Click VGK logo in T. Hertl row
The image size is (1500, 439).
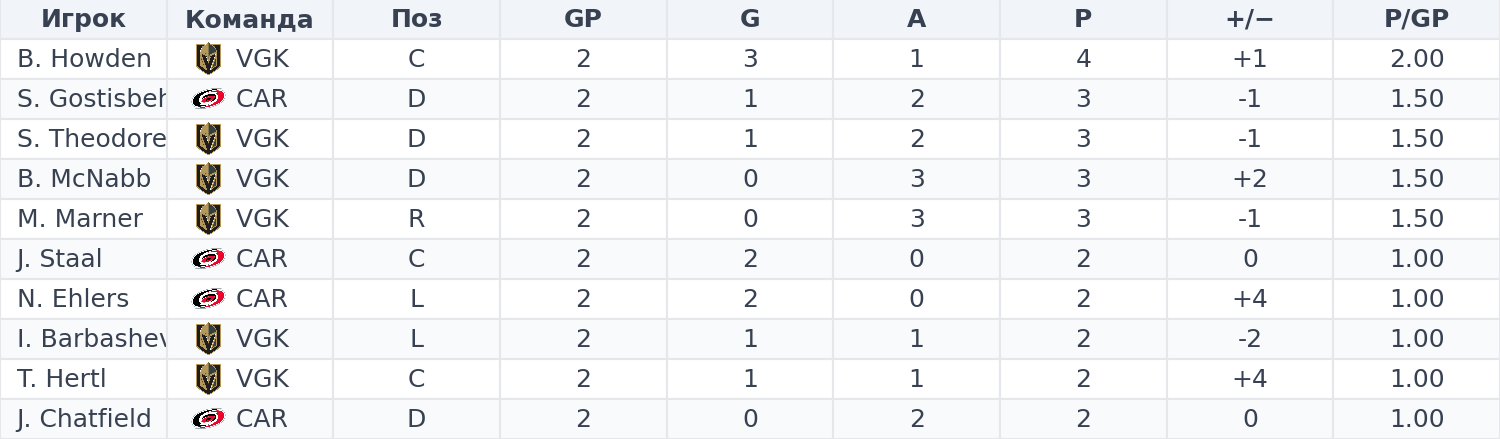point(208,379)
